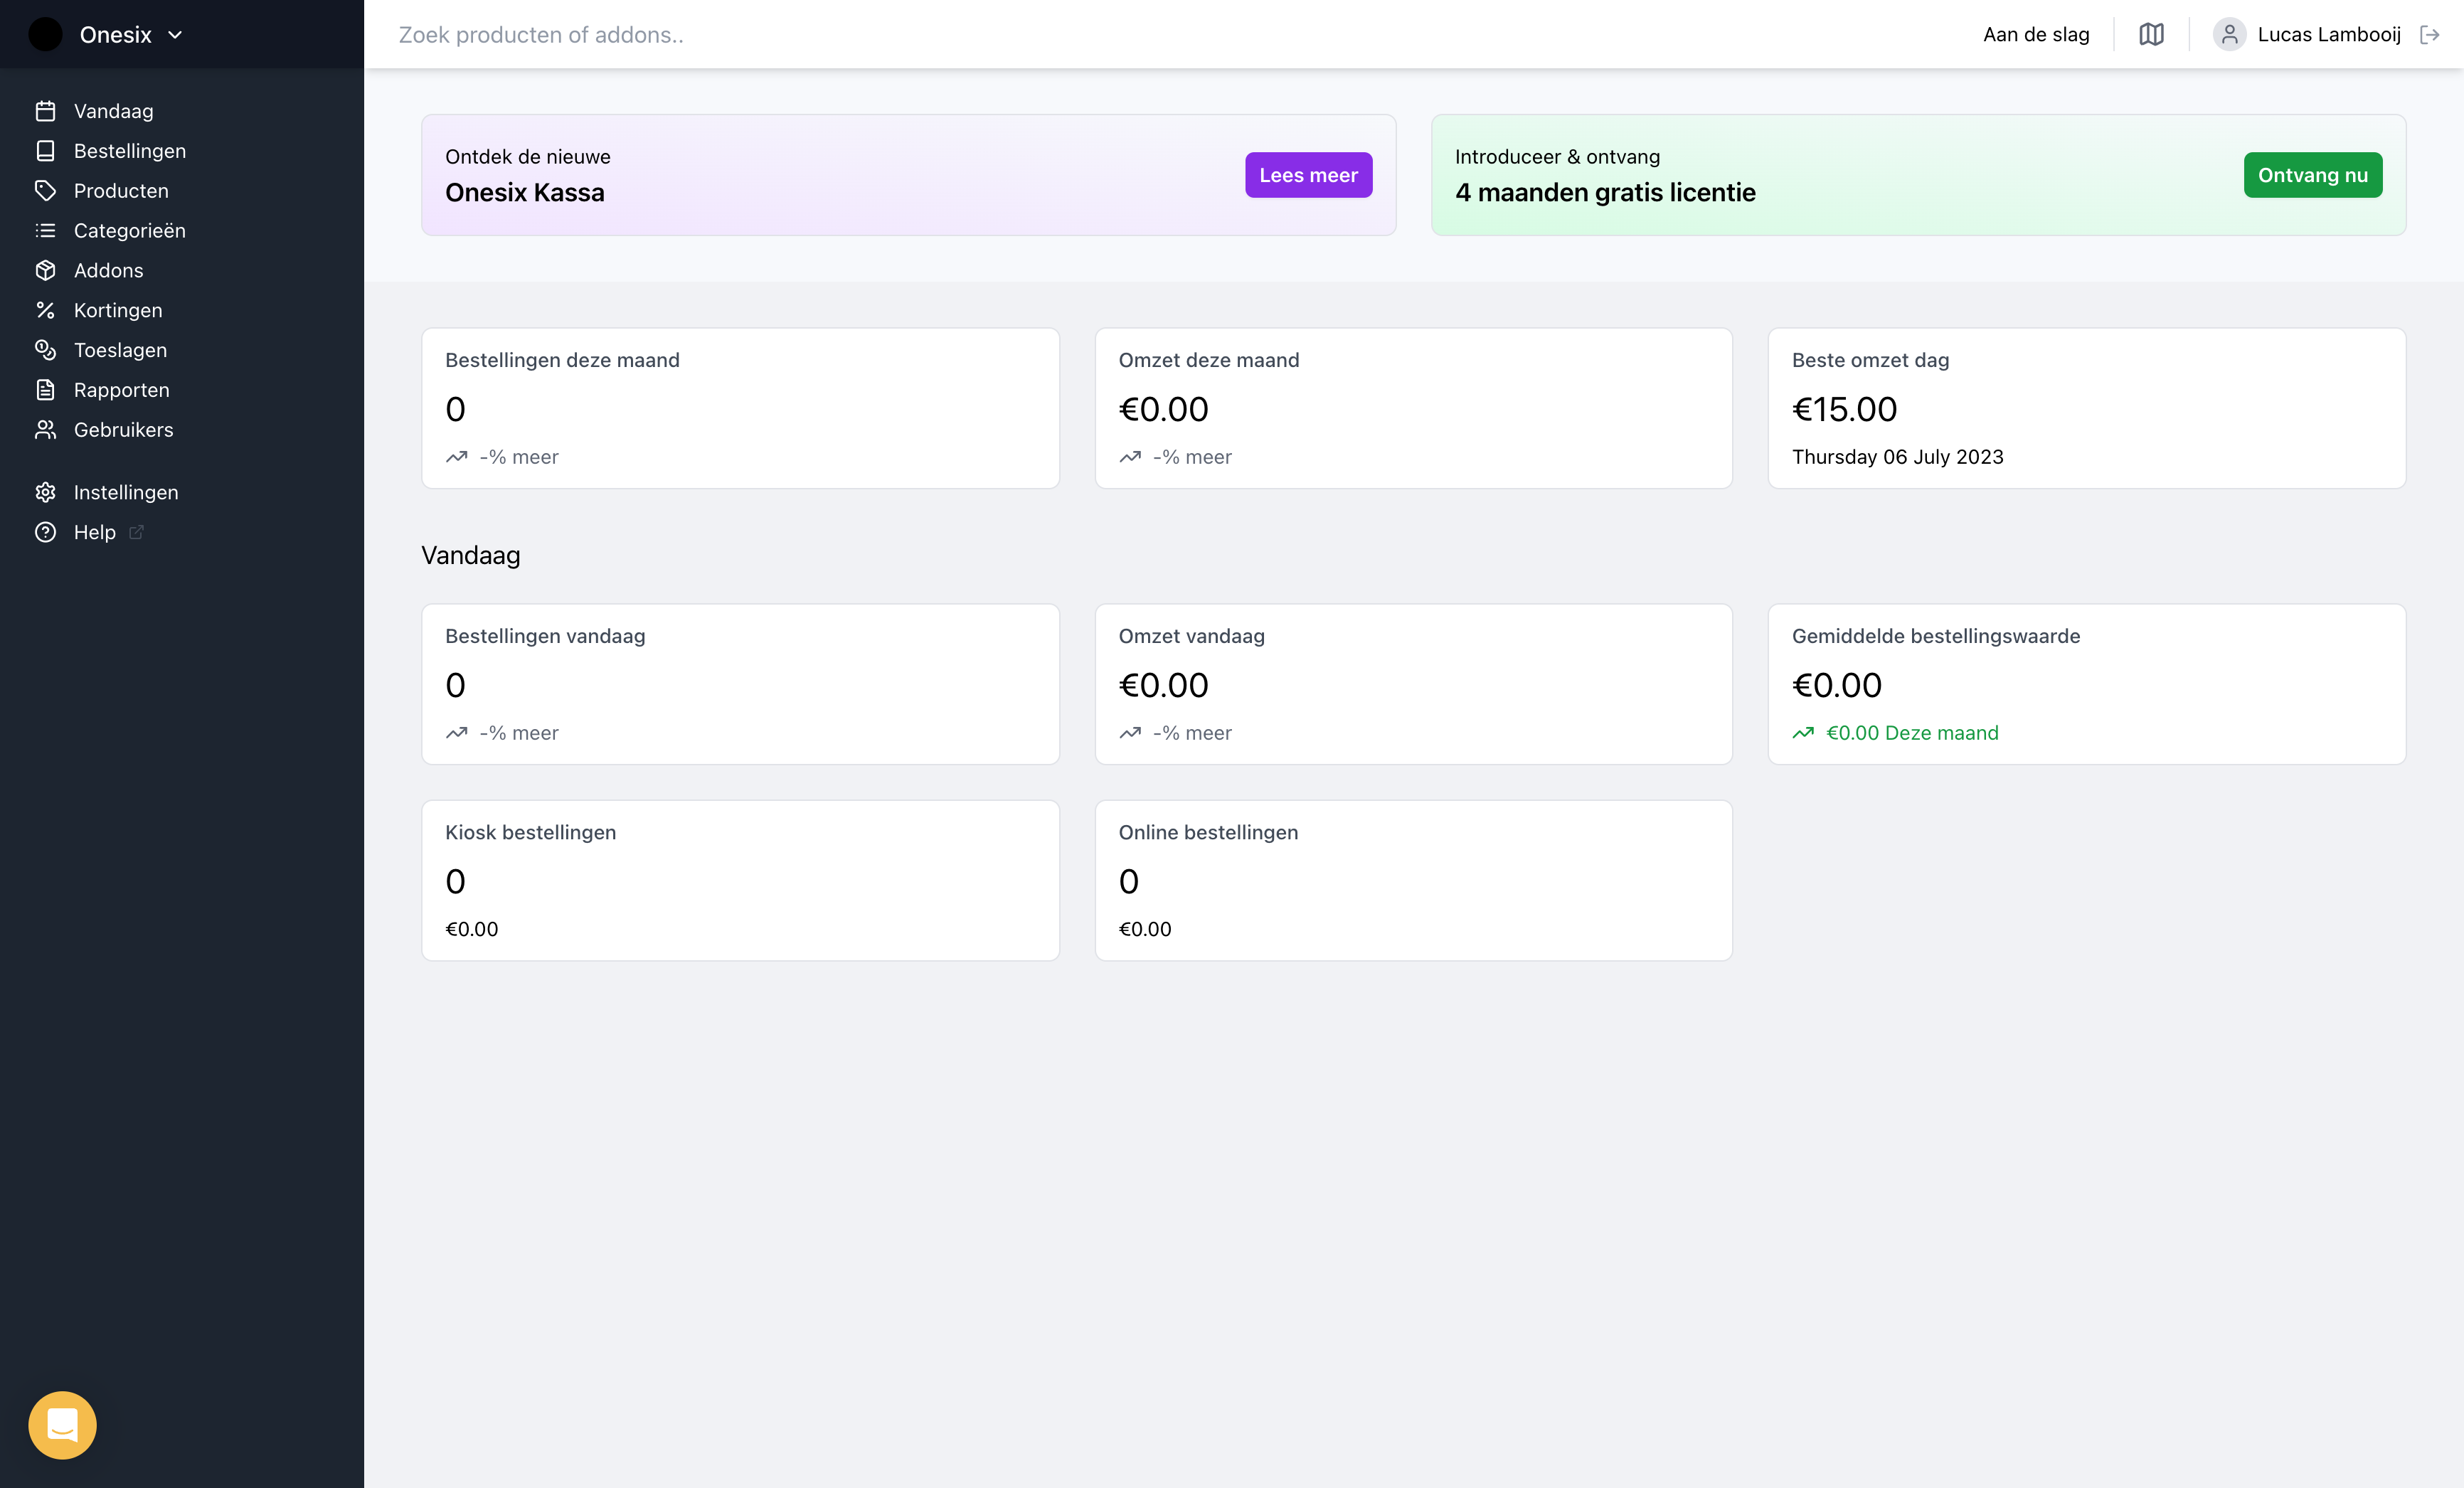Click the €0.00 Deze maand text
The width and height of the screenshot is (2464, 1488).
(x=1912, y=733)
